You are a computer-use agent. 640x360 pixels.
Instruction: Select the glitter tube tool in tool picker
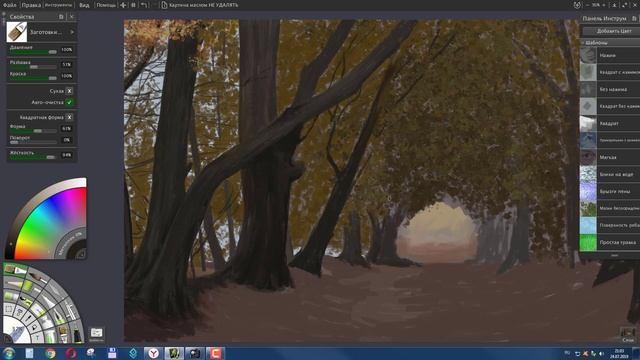tap(50, 338)
